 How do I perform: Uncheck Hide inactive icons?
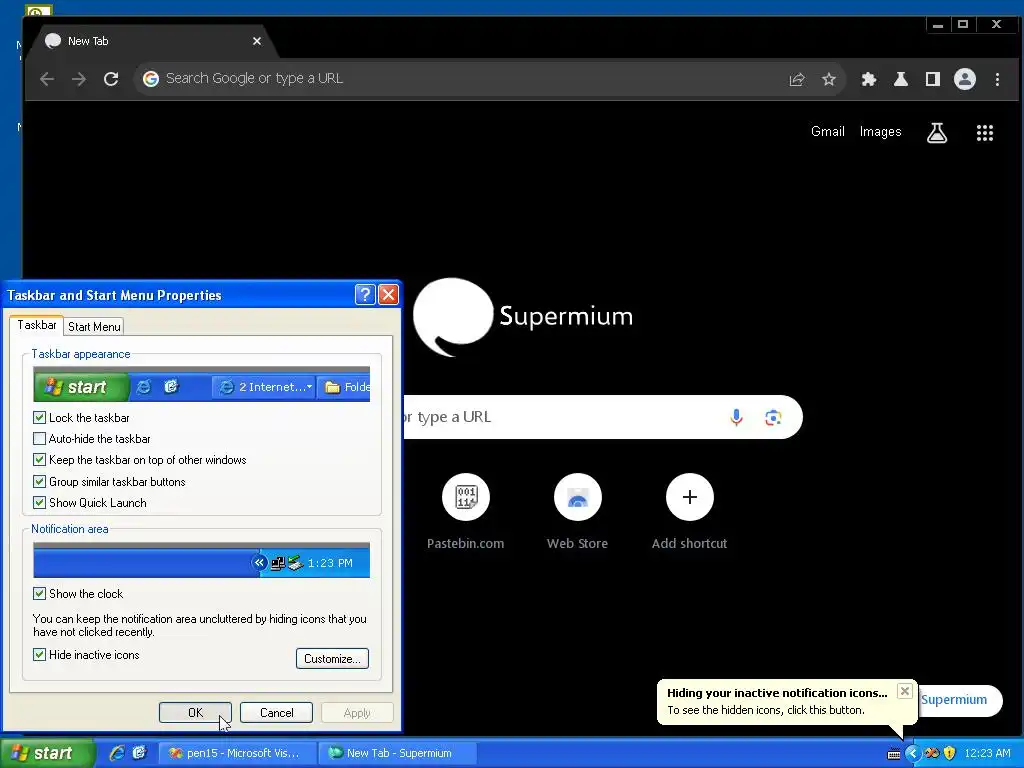[39, 655]
